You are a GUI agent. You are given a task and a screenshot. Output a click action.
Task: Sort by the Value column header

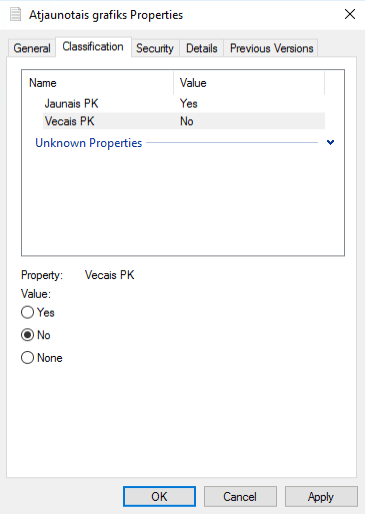click(249, 83)
